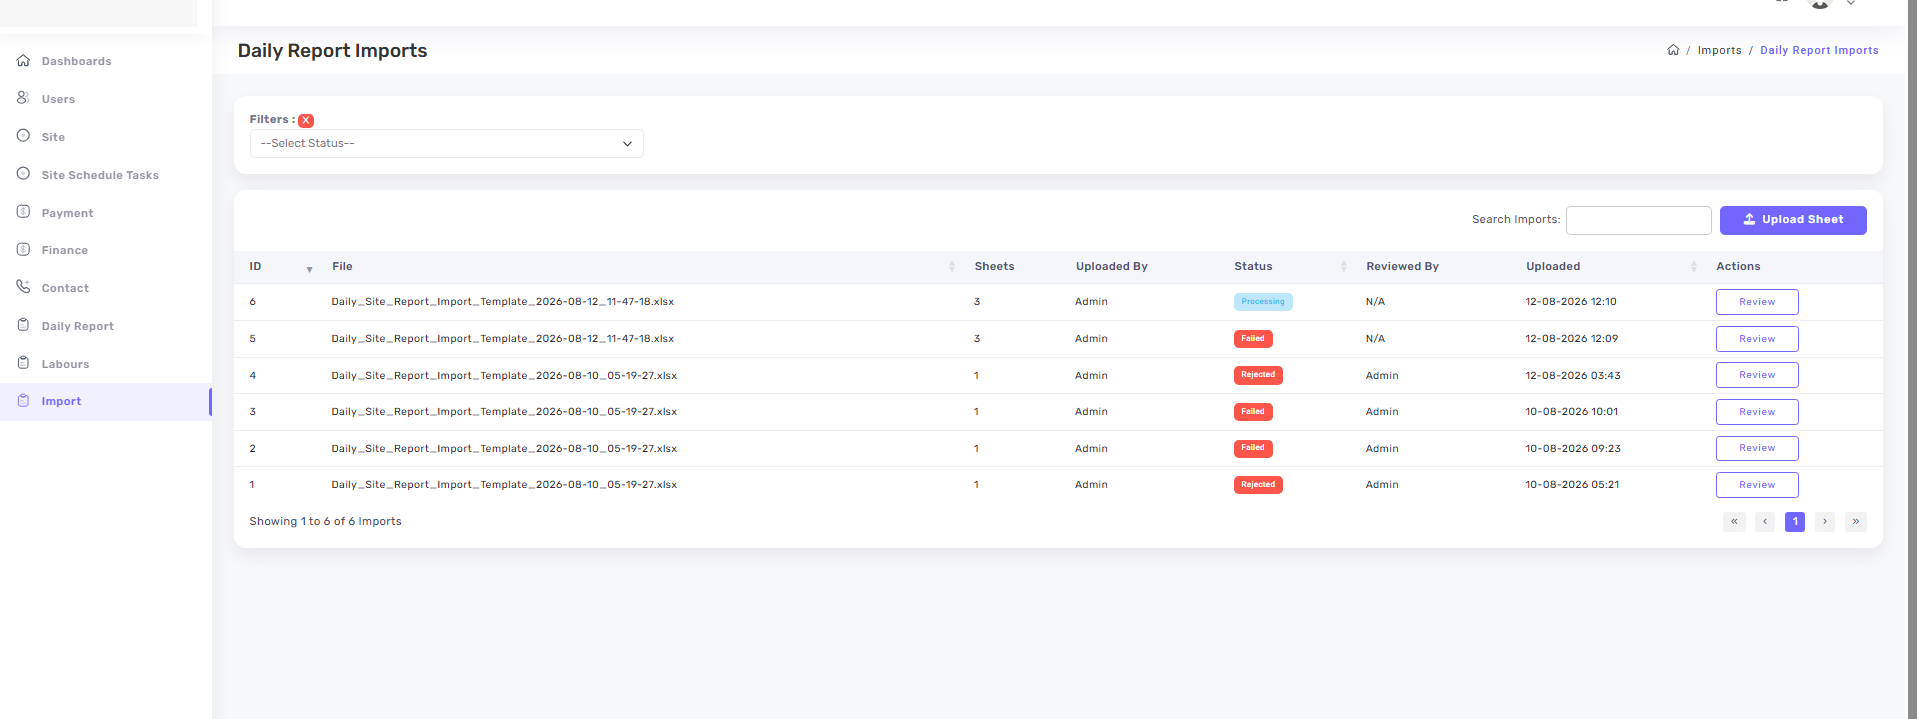
Task: Click the Finance icon in sidebar
Action: pyautogui.click(x=23, y=249)
